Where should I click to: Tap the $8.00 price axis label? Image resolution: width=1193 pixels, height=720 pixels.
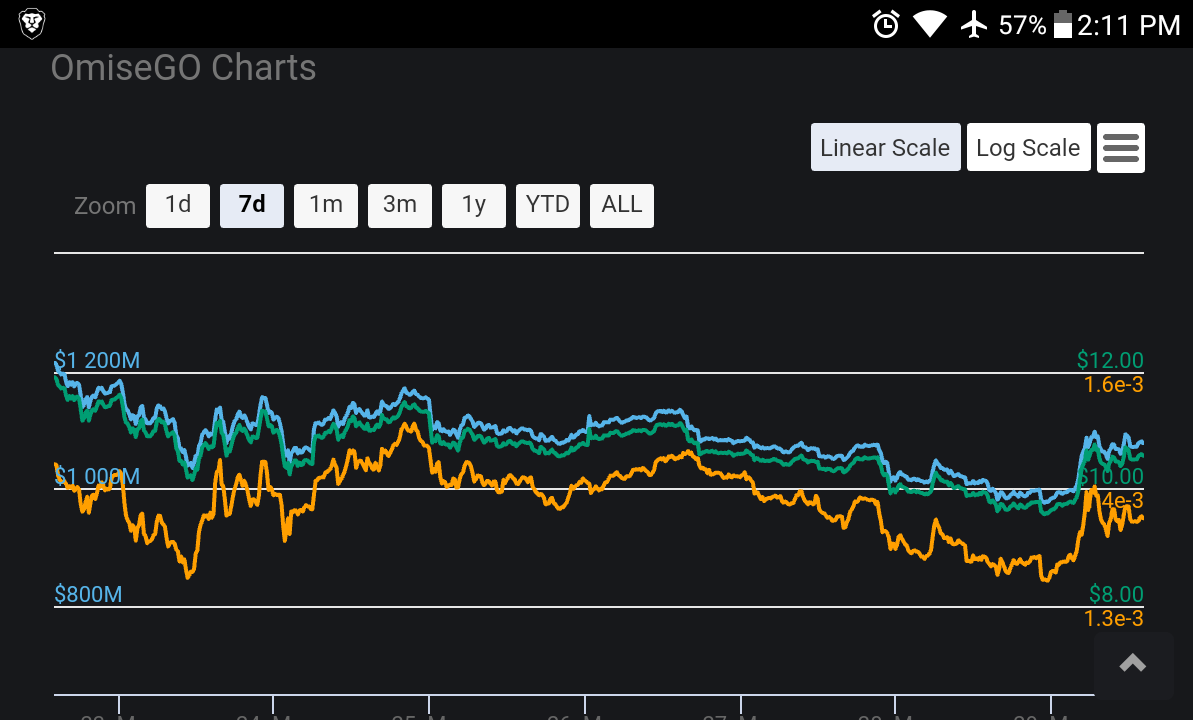pos(1116,594)
